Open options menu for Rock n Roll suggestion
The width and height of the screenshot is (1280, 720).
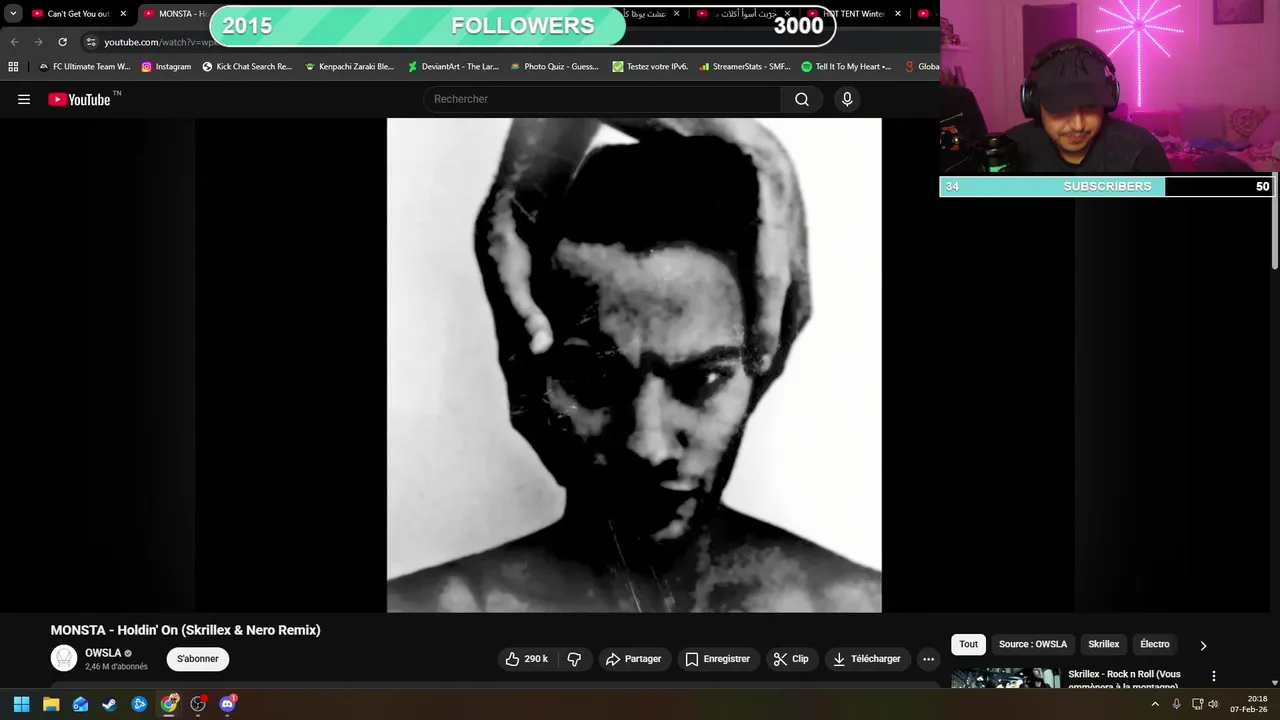[x=1213, y=677]
